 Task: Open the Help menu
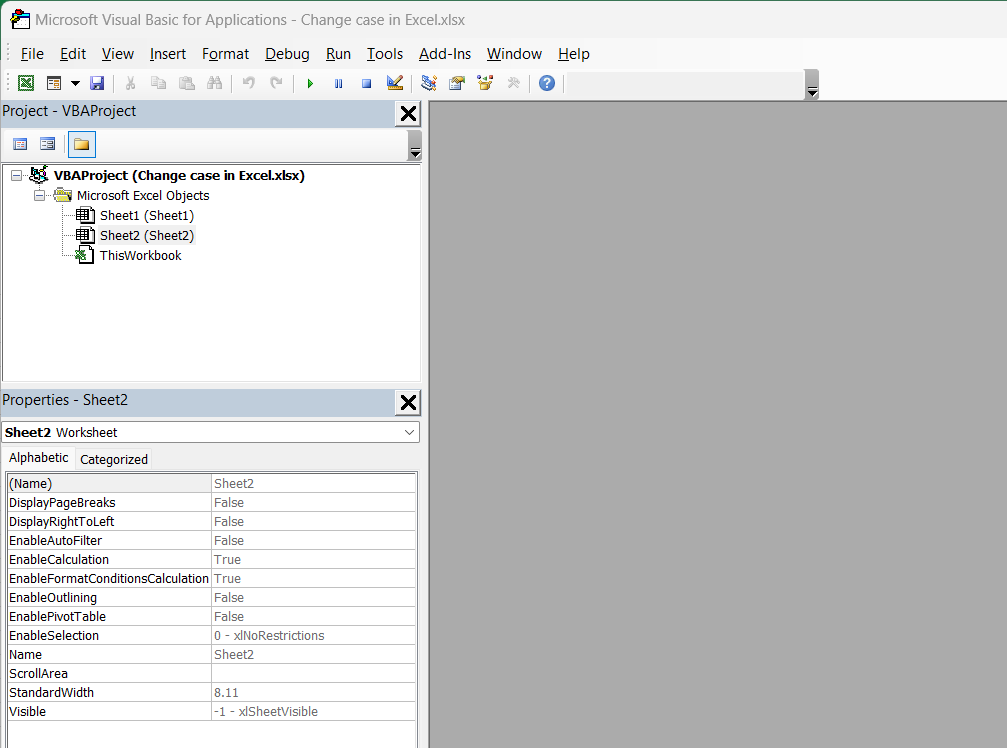coord(574,54)
